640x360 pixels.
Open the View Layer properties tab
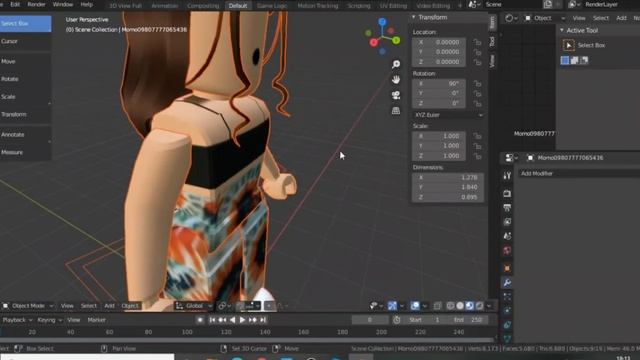click(507, 222)
